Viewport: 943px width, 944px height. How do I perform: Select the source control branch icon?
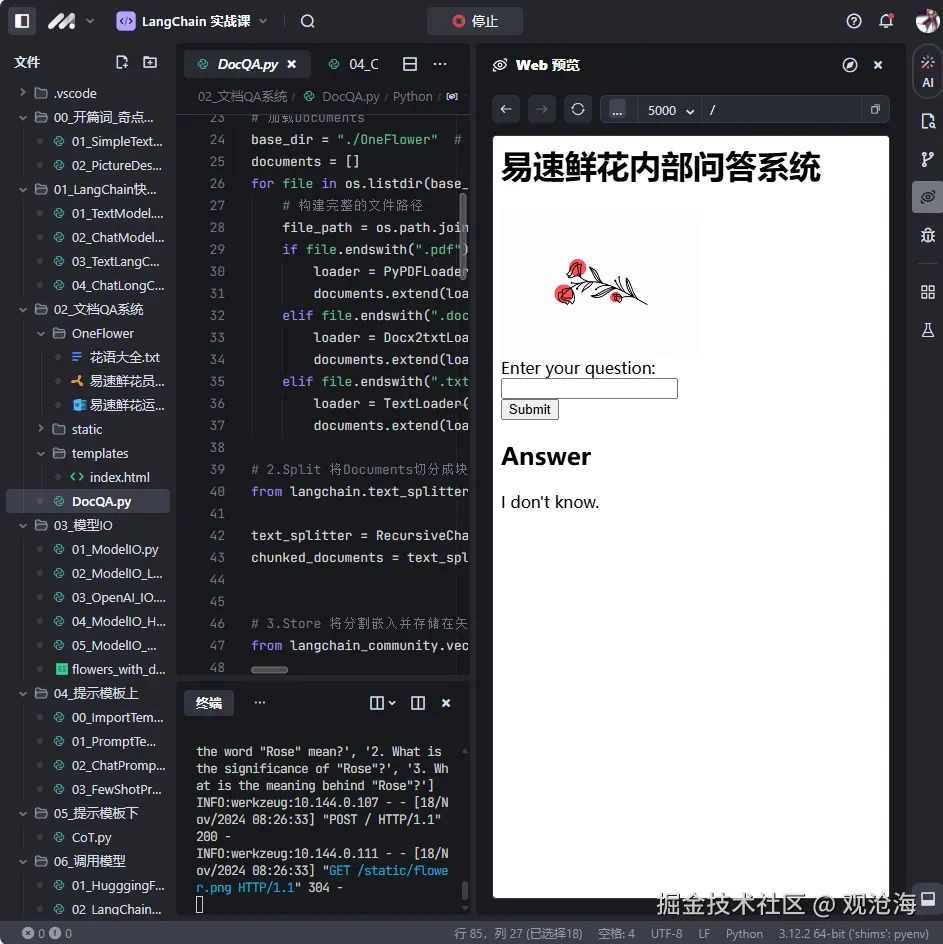pos(928,158)
